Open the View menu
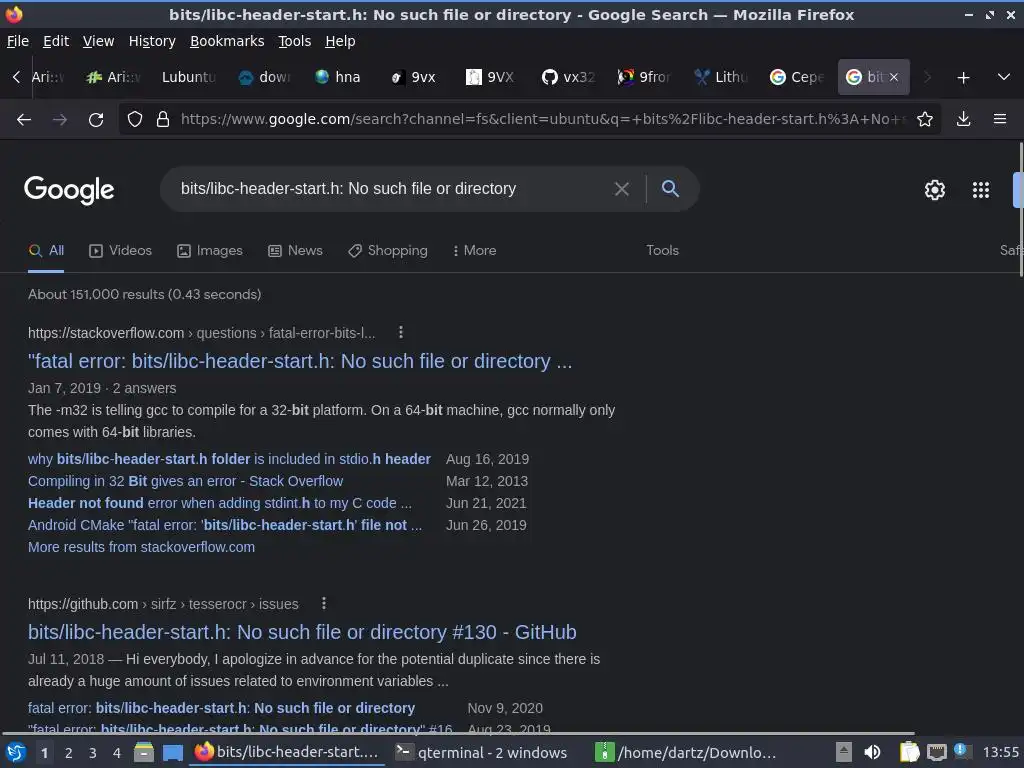 click(99, 41)
